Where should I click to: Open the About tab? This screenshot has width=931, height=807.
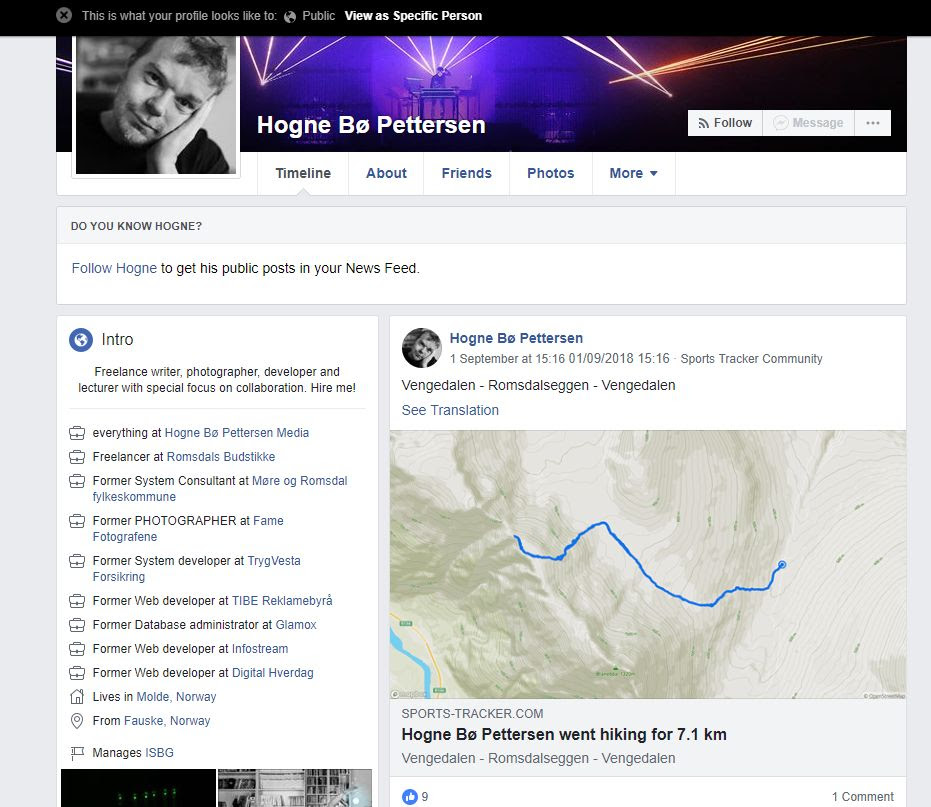pos(386,173)
